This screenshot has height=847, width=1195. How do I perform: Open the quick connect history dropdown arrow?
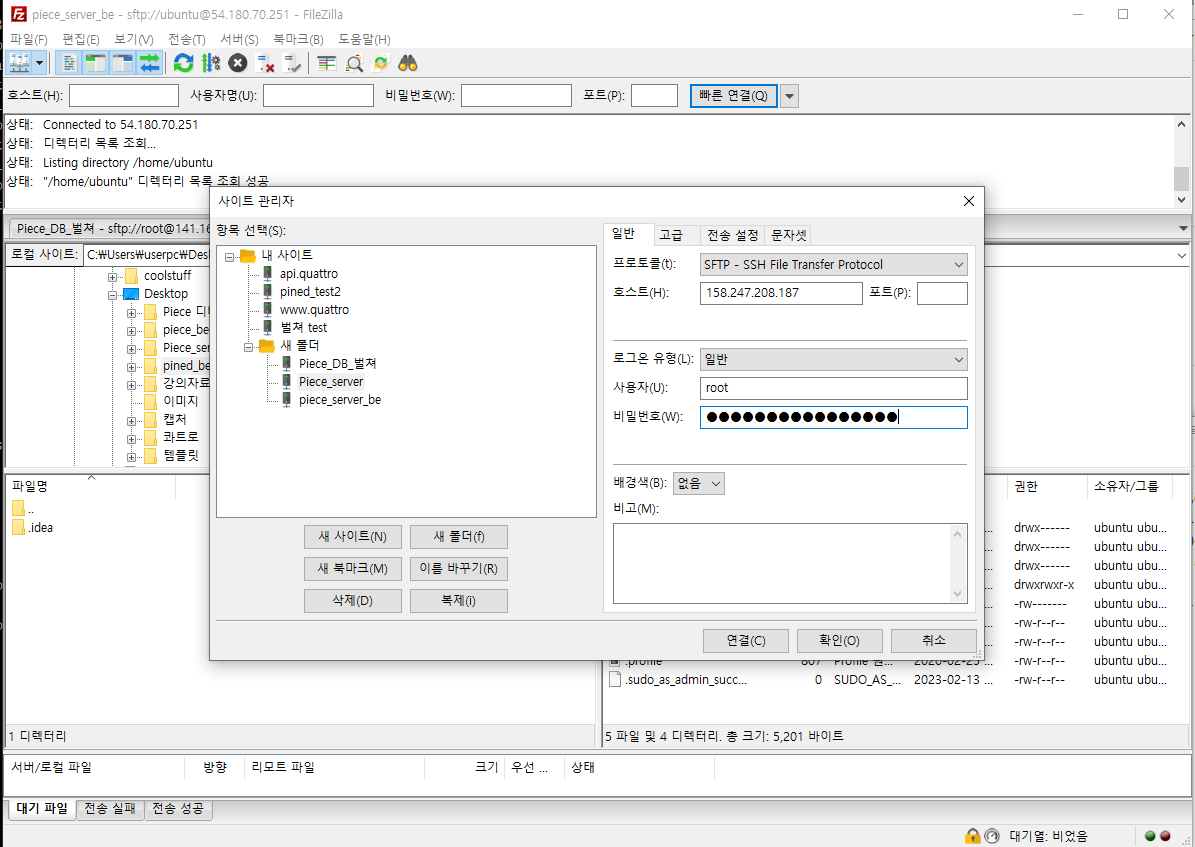point(790,96)
